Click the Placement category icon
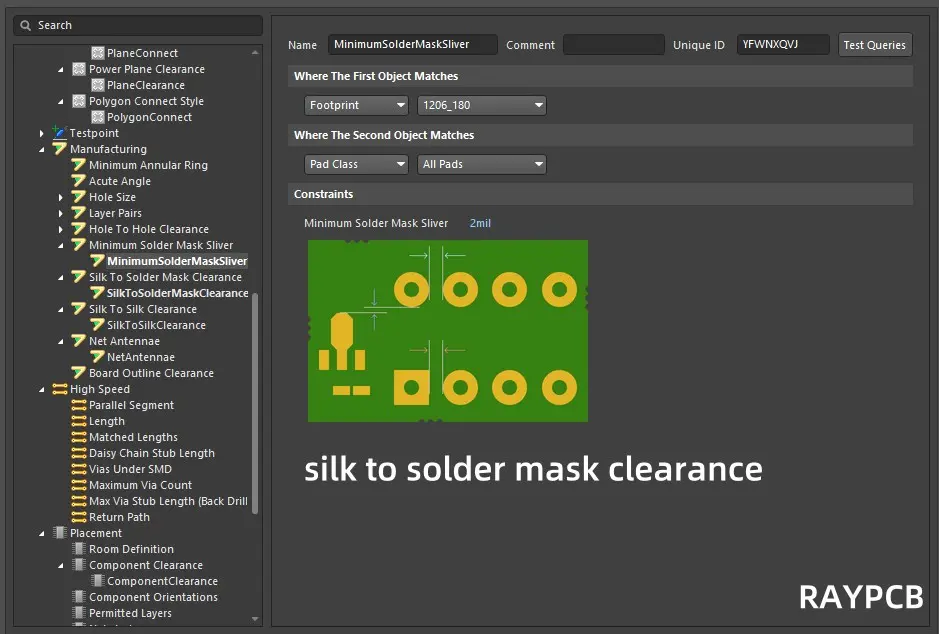Screen dimensions: 939x634 [59, 533]
